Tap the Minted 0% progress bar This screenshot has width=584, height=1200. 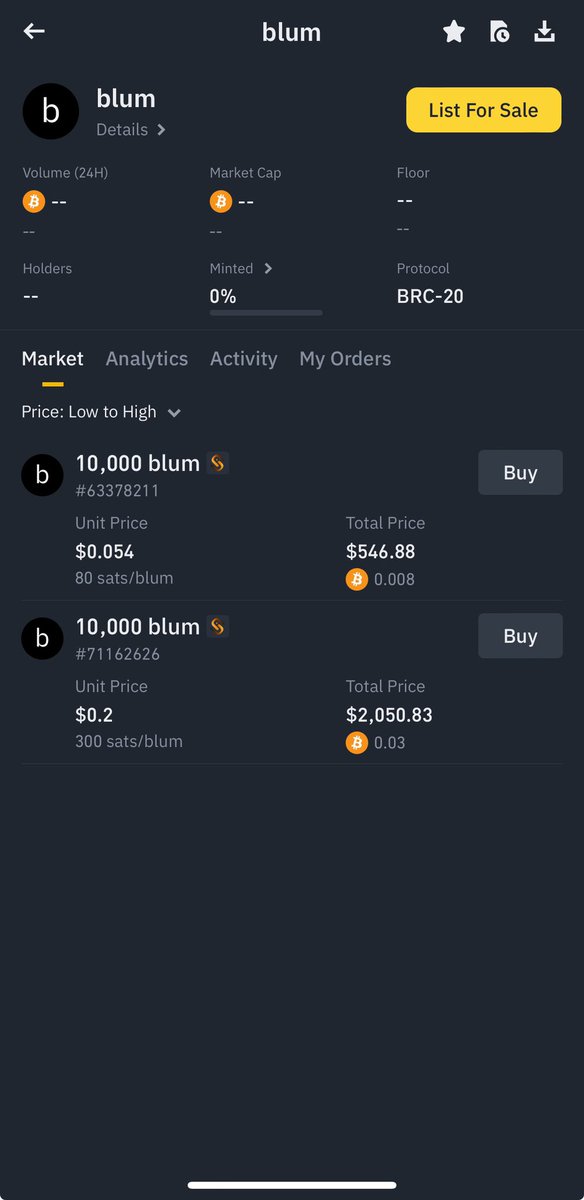coord(266,313)
